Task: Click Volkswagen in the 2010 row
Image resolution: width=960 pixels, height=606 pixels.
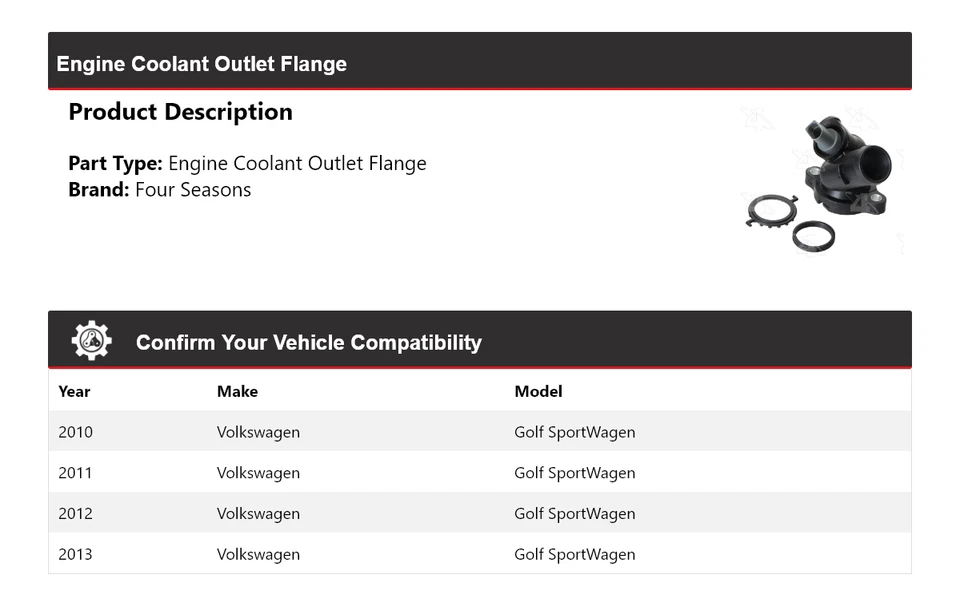Action: (258, 432)
